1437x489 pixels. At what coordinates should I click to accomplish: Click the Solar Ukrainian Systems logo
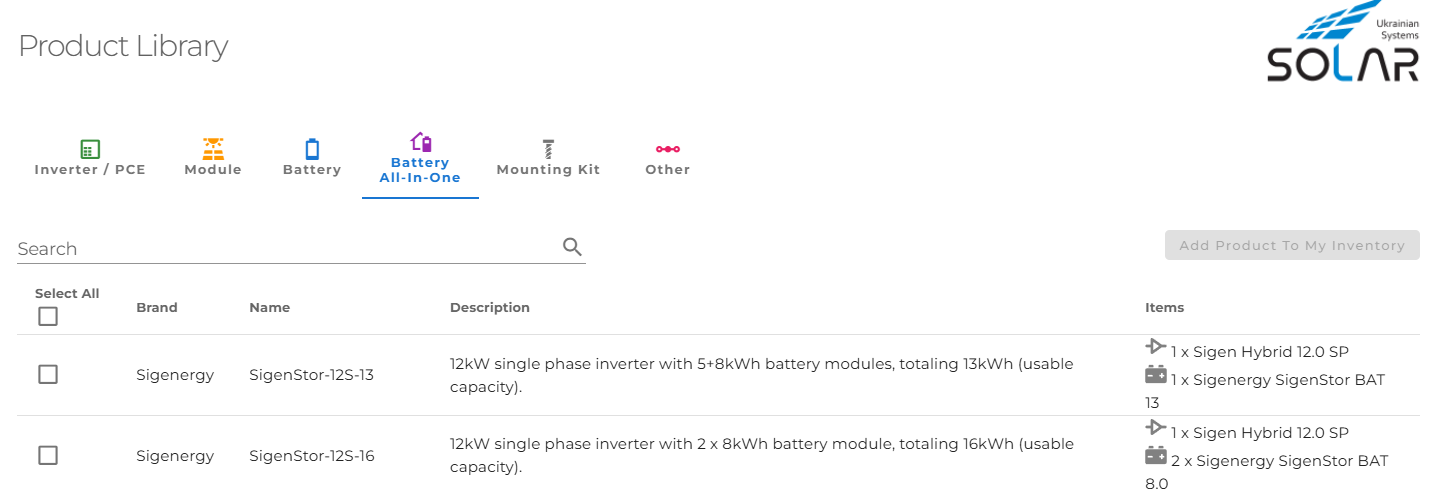pos(1342,44)
